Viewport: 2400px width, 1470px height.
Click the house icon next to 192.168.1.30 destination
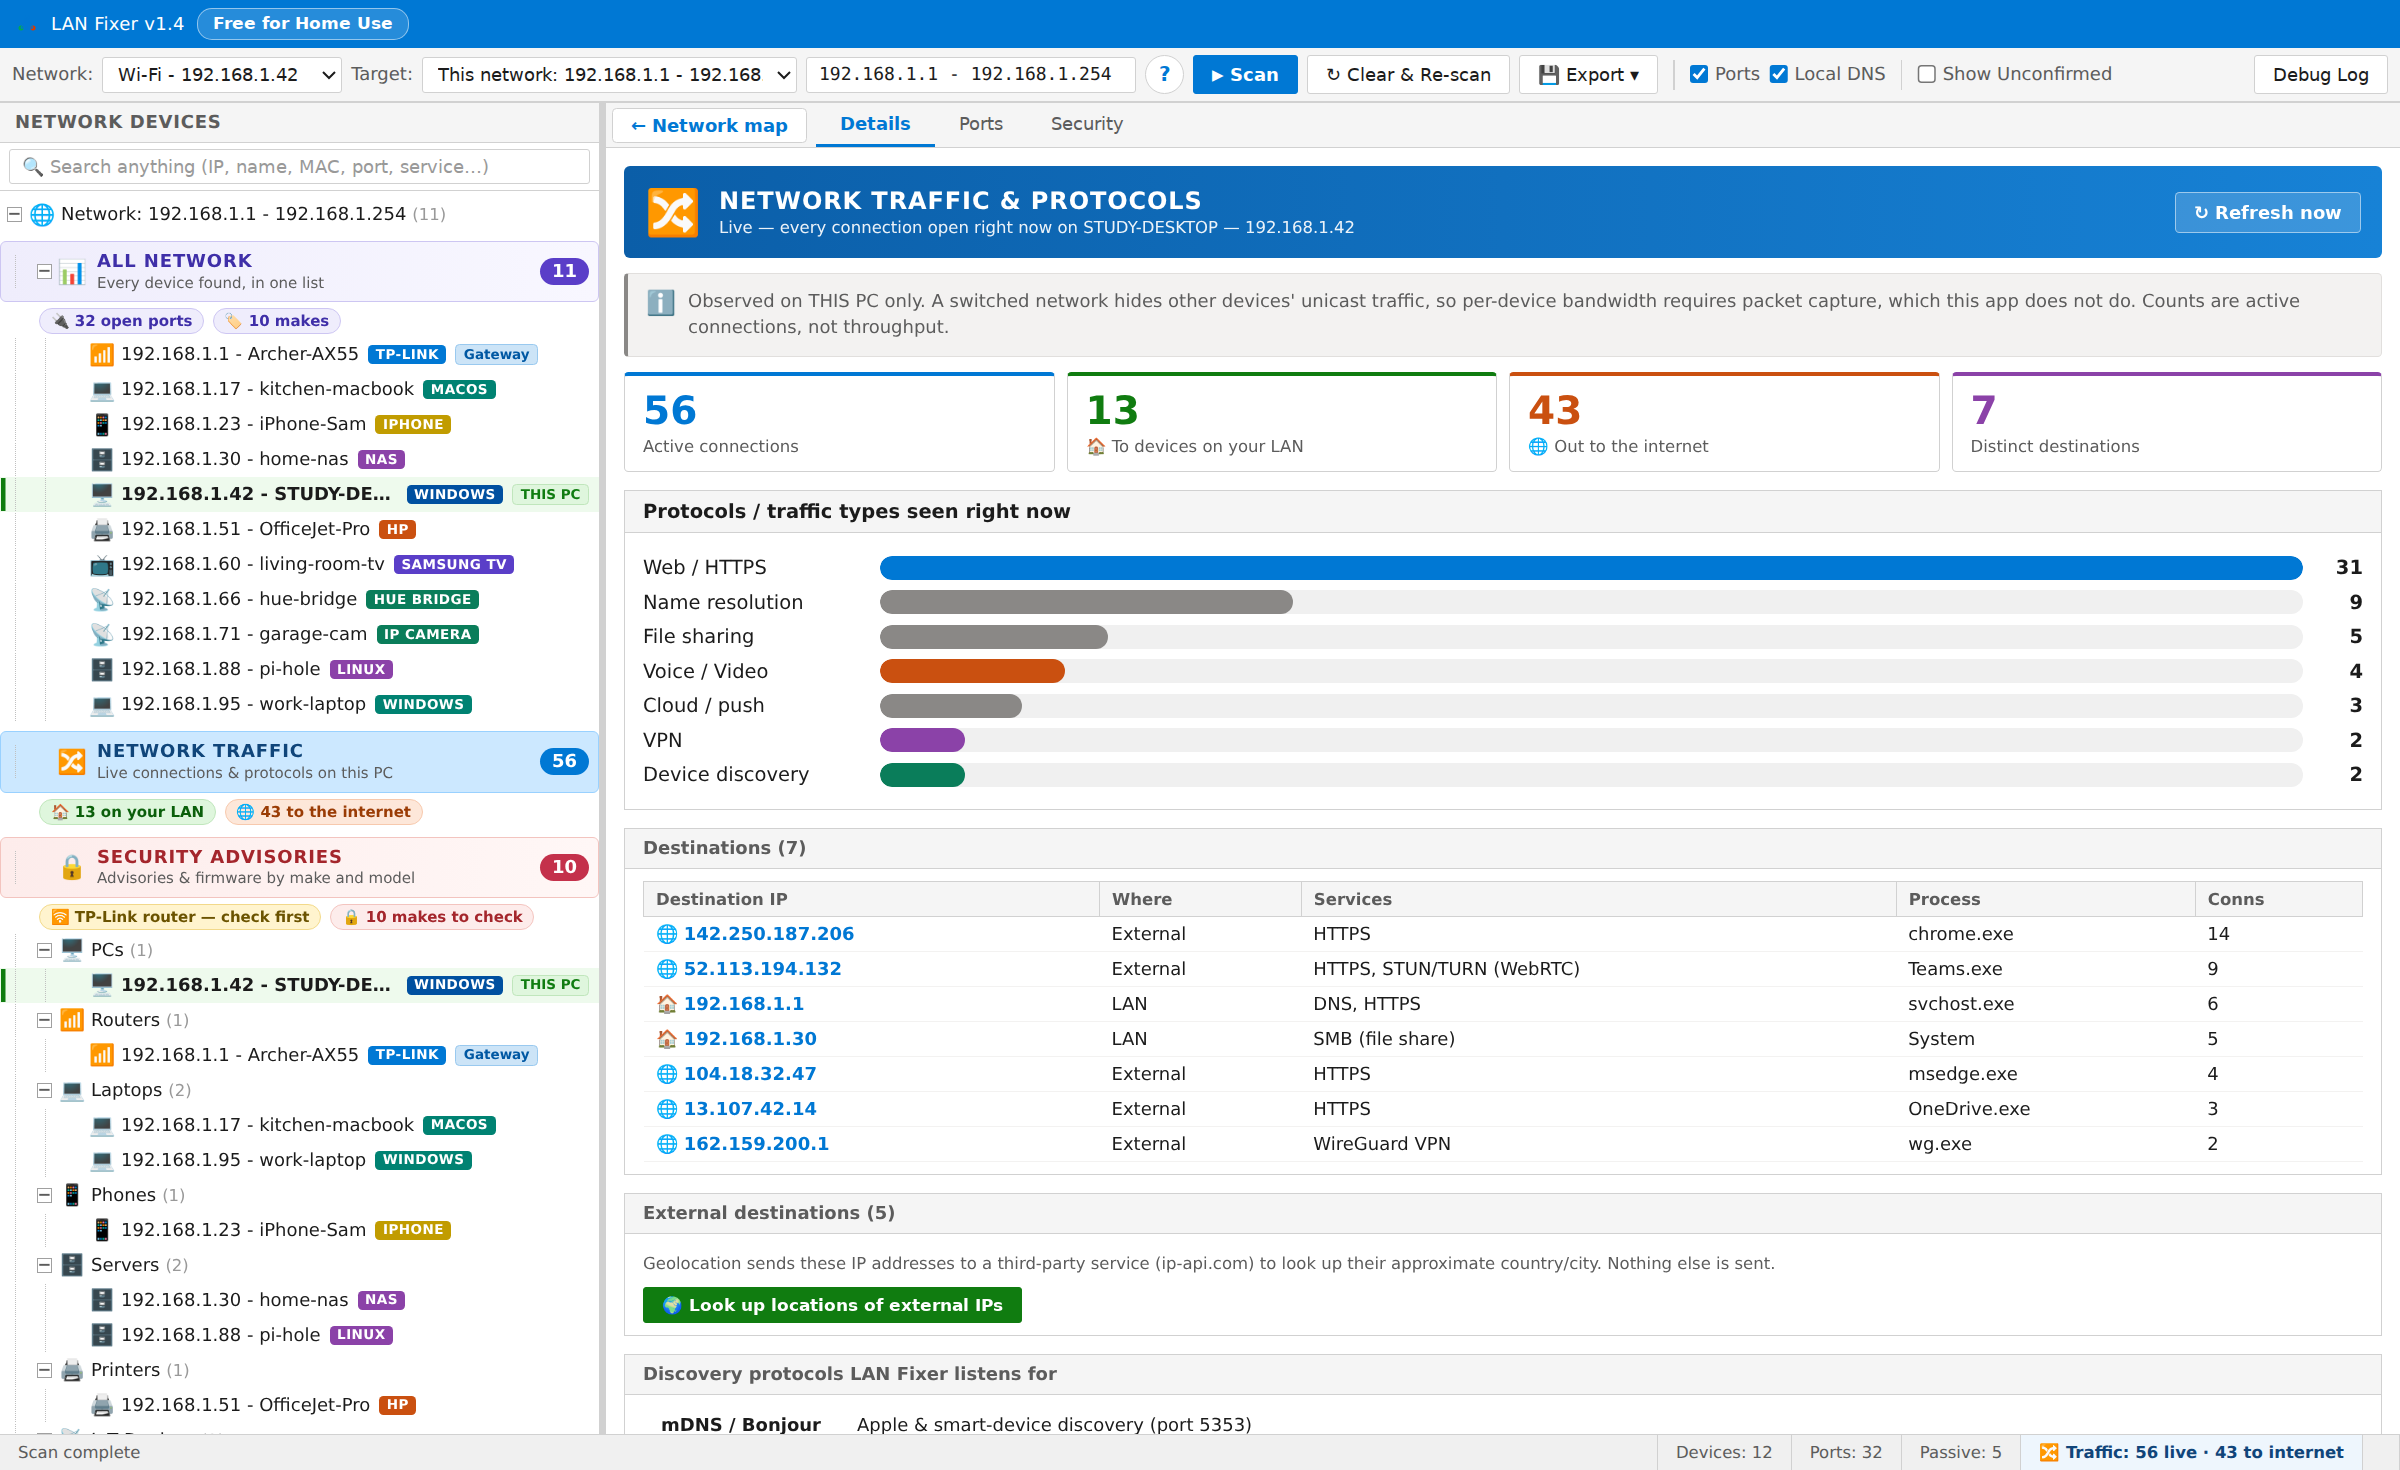coord(667,1039)
